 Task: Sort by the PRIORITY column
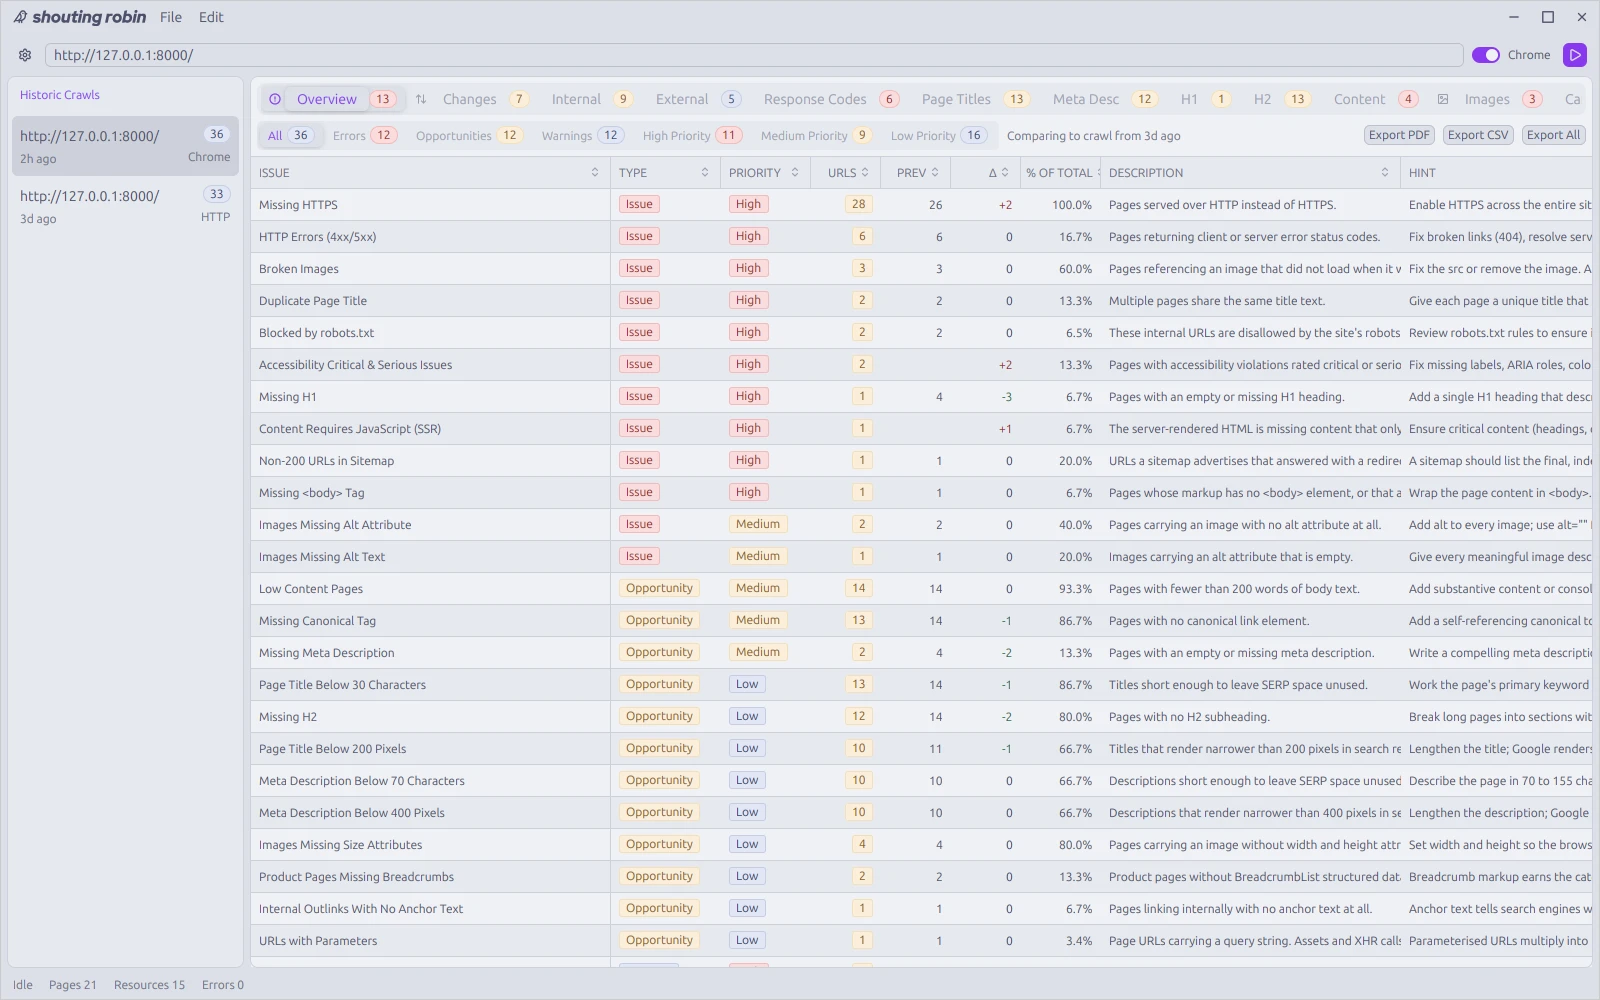(x=764, y=173)
